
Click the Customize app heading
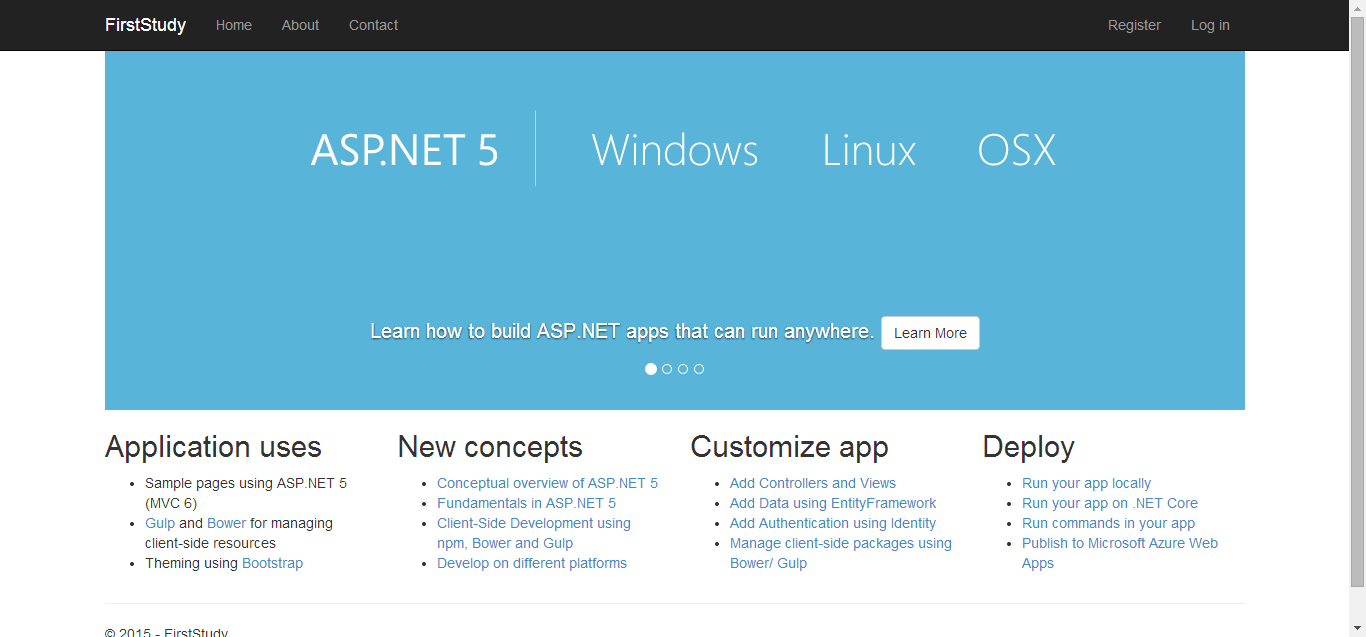tap(789, 447)
